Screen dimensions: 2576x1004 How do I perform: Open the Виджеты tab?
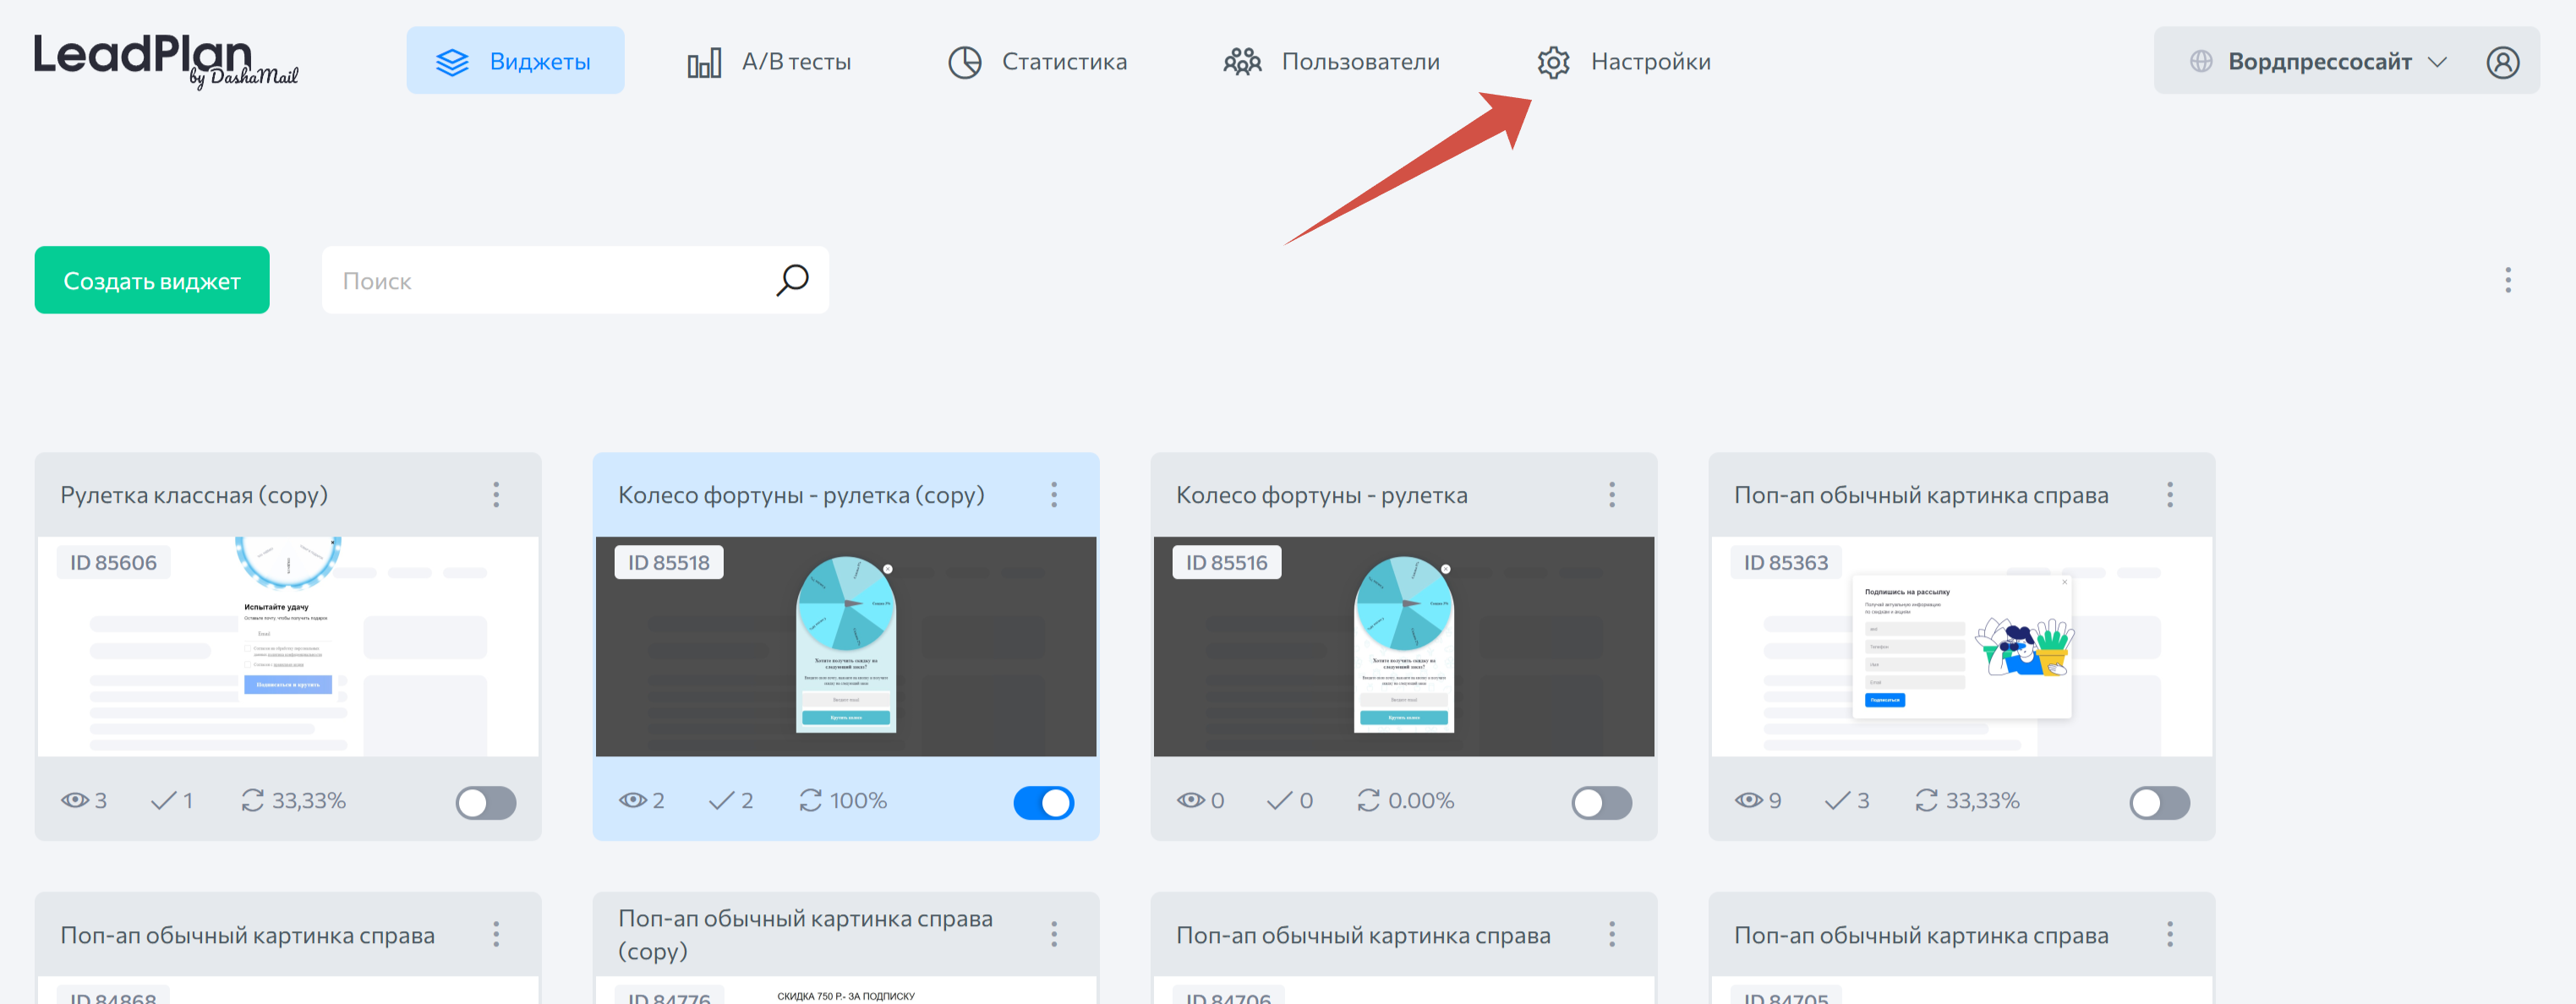pos(515,61)
